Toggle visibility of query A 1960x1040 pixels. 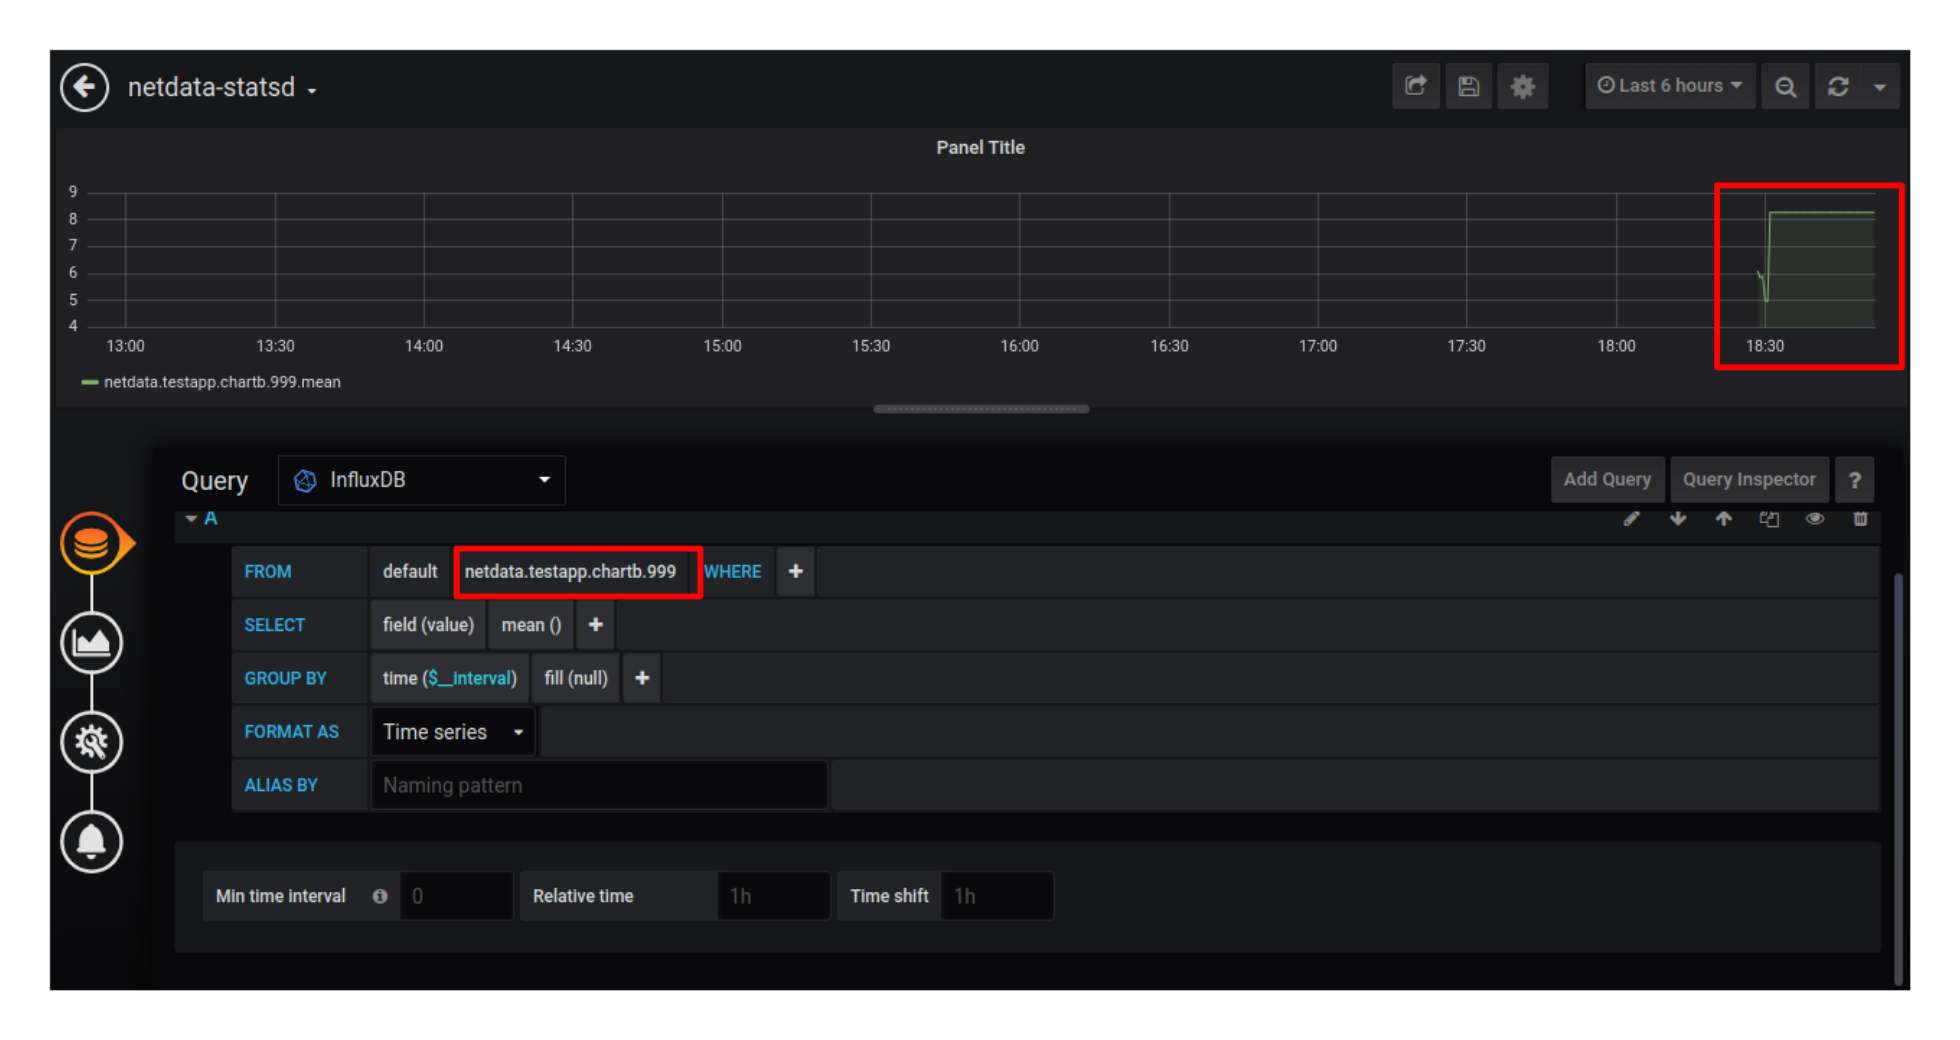1814,518
